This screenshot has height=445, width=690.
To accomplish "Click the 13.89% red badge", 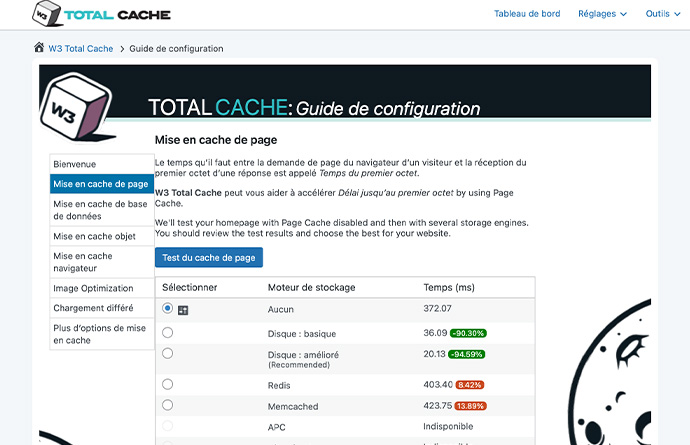I will click(x=470, y=406).
